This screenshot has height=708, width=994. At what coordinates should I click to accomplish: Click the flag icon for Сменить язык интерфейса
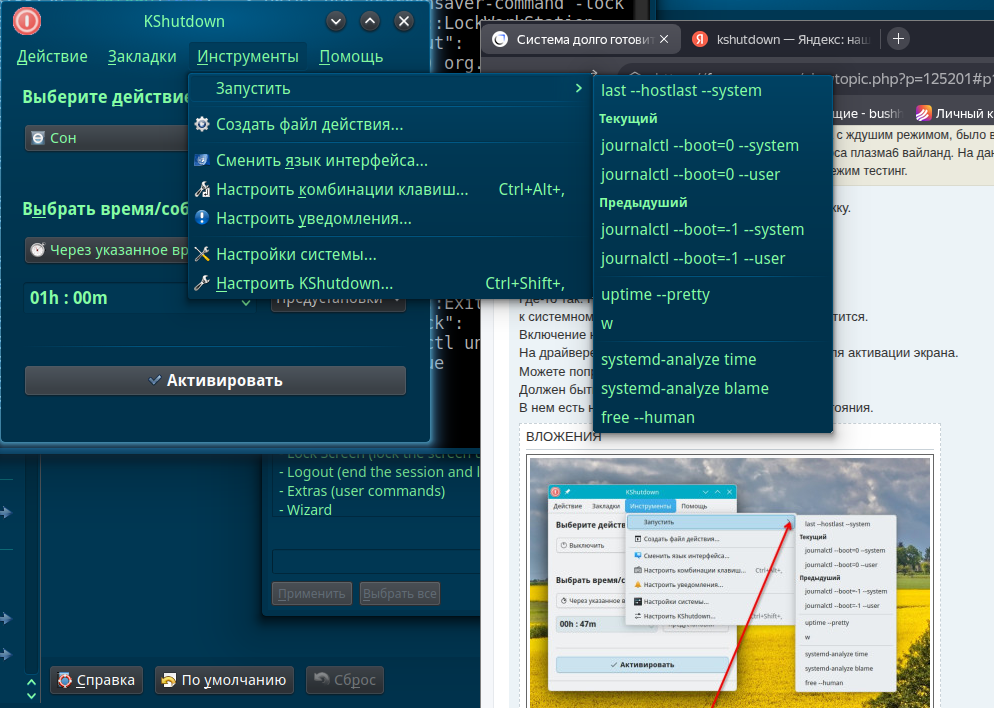coord(202,160)
